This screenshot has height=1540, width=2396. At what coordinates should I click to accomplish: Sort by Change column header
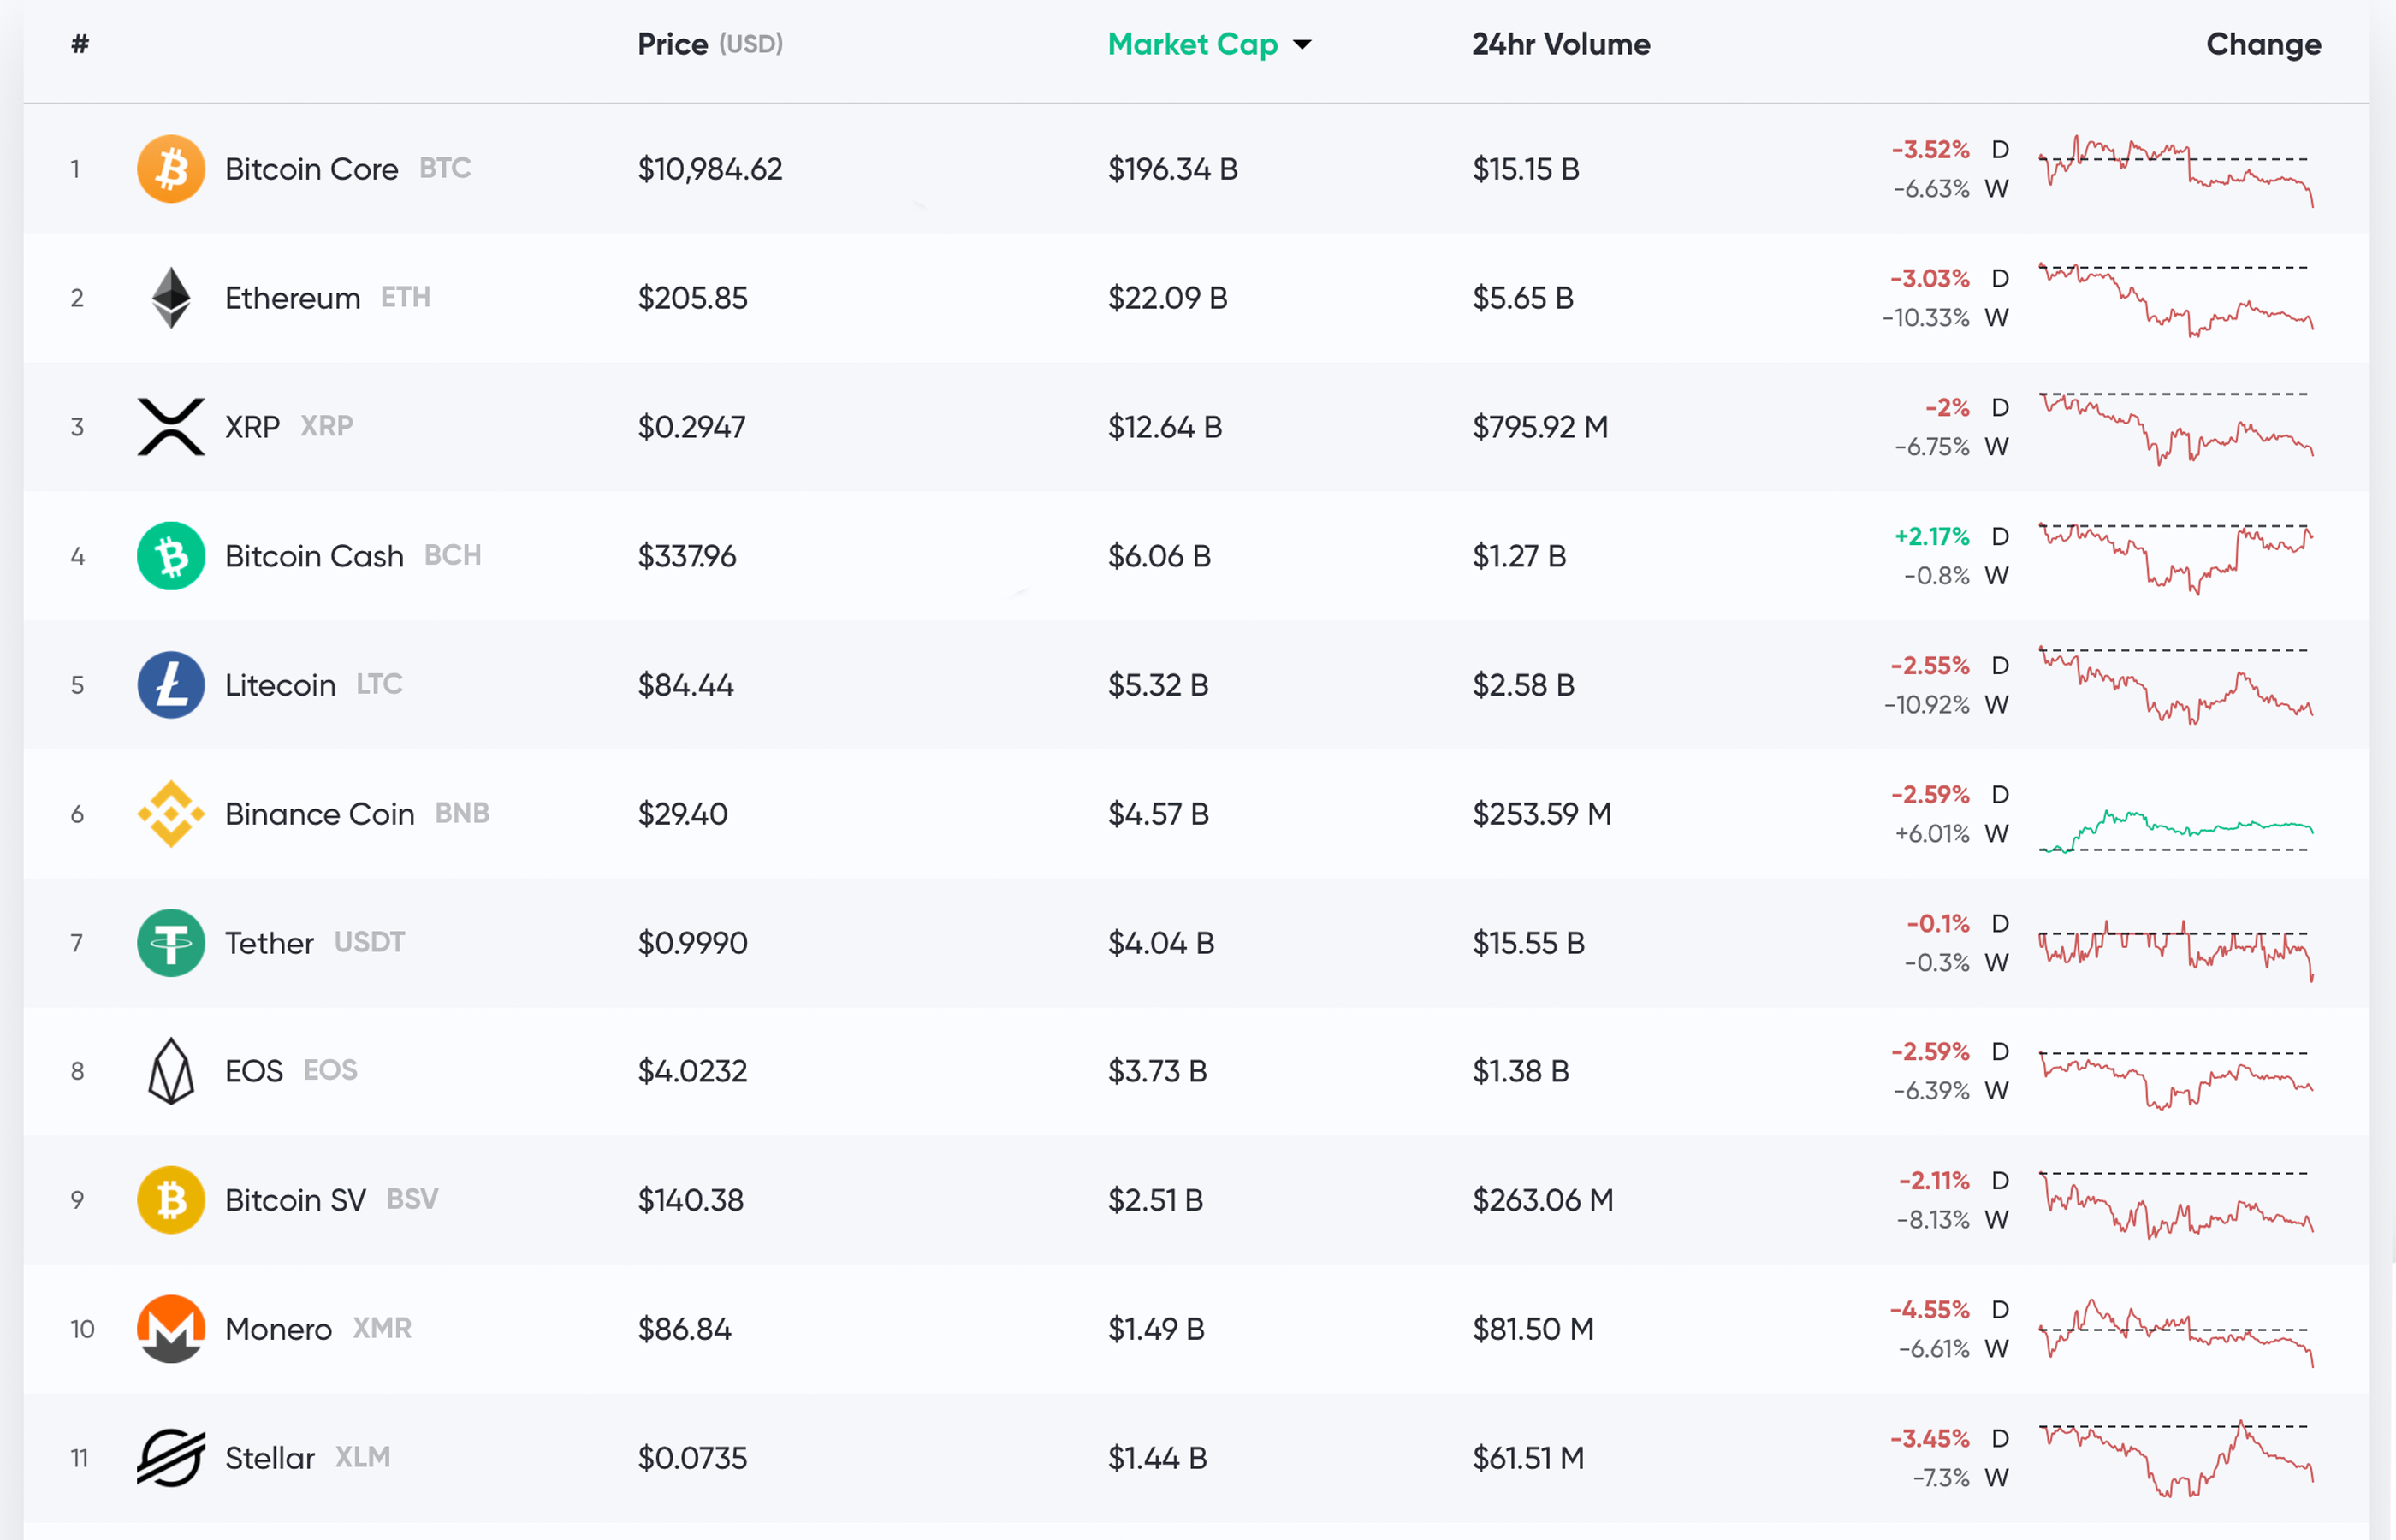pyautogui.click(x=2264, y=45)
